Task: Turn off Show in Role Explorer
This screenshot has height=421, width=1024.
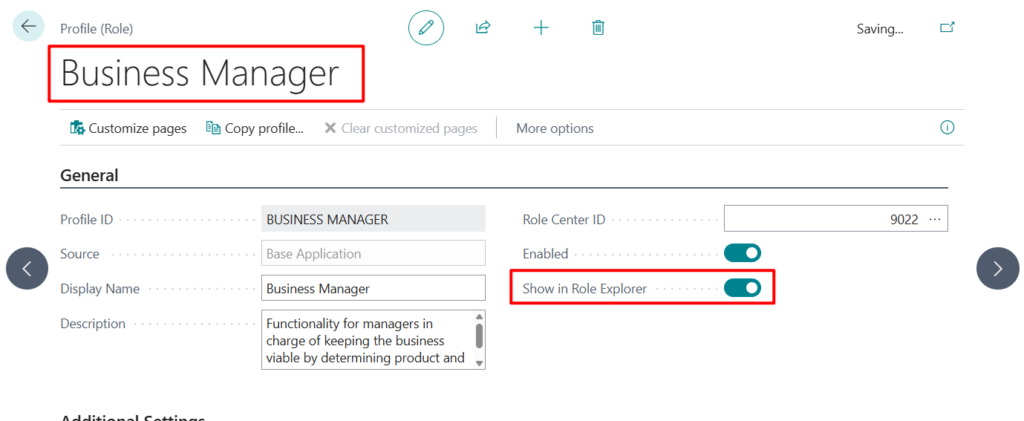Action: 742,289
